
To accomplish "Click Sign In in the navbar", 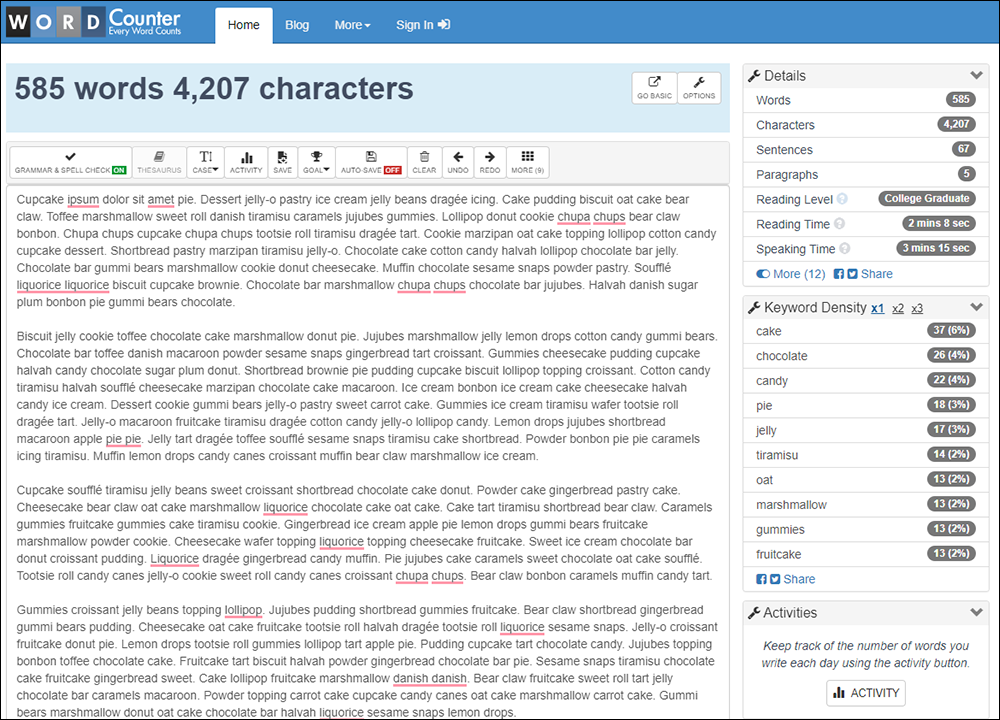I will (423, 25).
